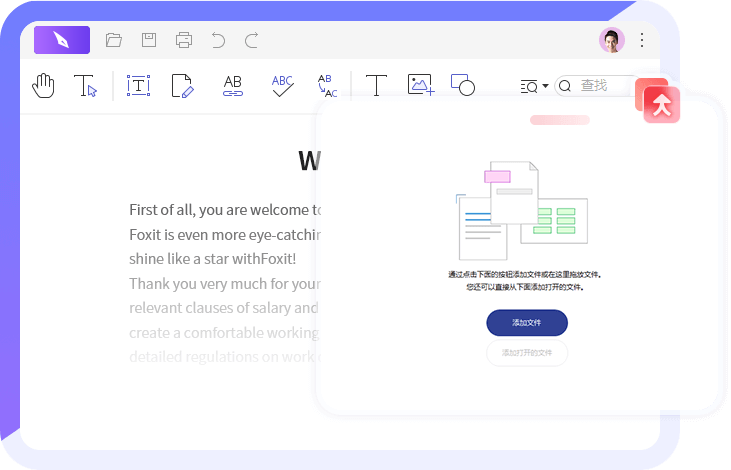Redo the last action
Viewport: 731px width, 470px height.
(252, 41)
